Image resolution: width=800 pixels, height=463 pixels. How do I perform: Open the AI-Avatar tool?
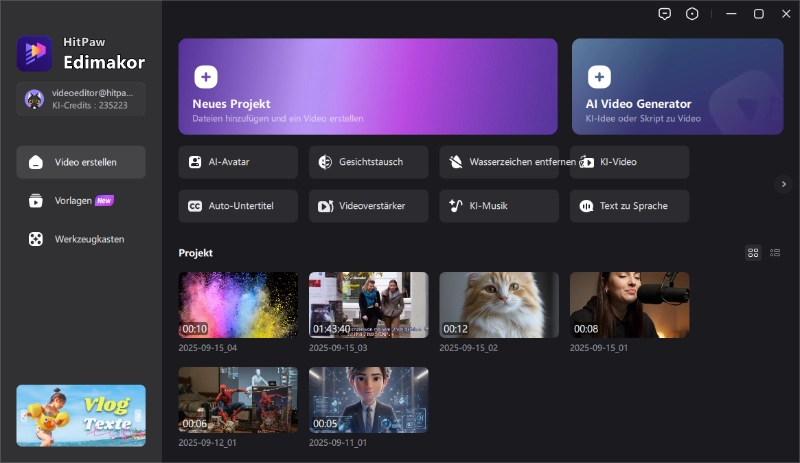click(238, 162)
